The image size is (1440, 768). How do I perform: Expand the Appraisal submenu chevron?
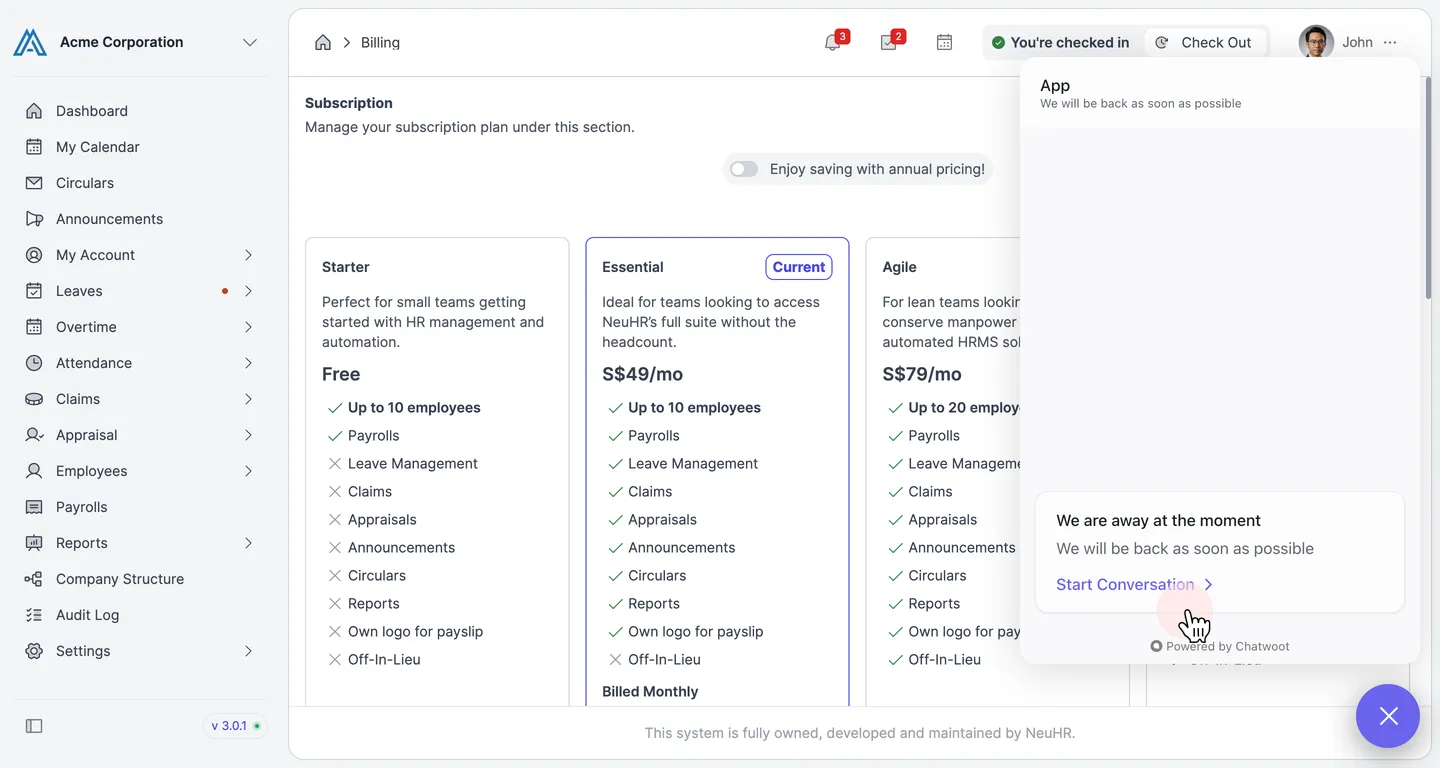click(x=248, y=435)
